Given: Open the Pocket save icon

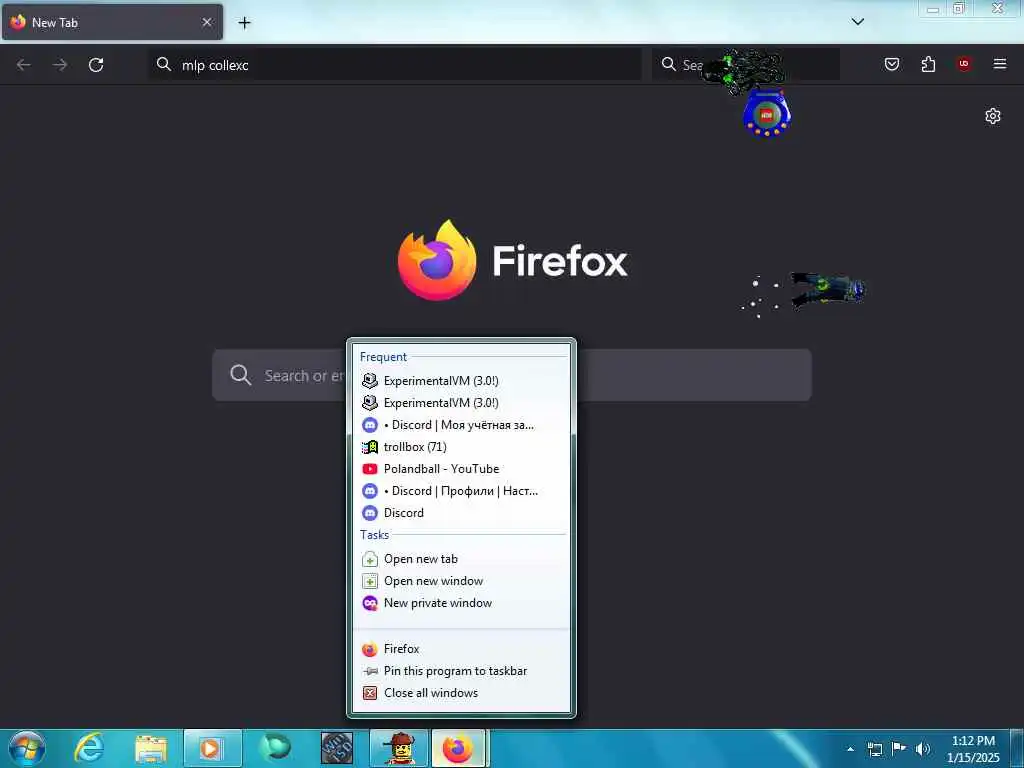Looking at the screenshot, I should [x=891, y=64].
